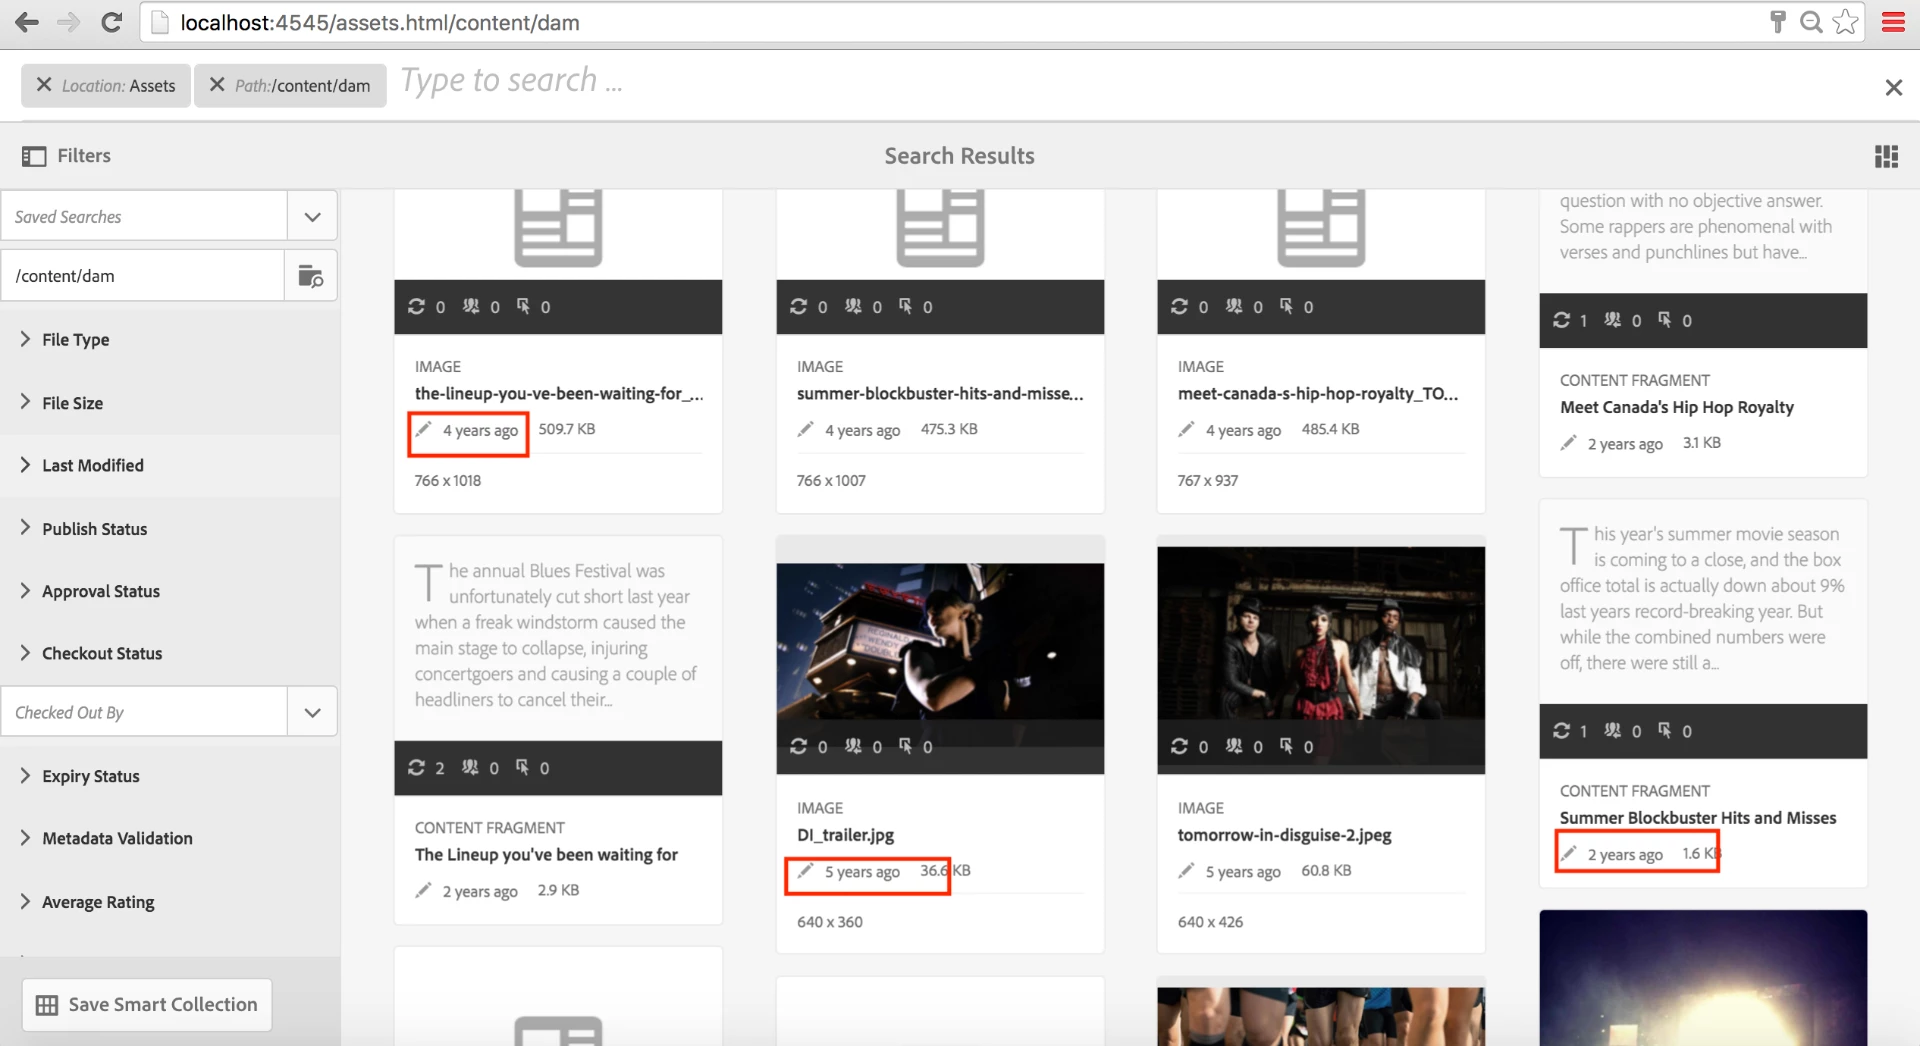The width and height of the screenshot is (1920, 1046).
Task: Open Checked Out By dropdown arrow
Action: click(x=312, y=712)
